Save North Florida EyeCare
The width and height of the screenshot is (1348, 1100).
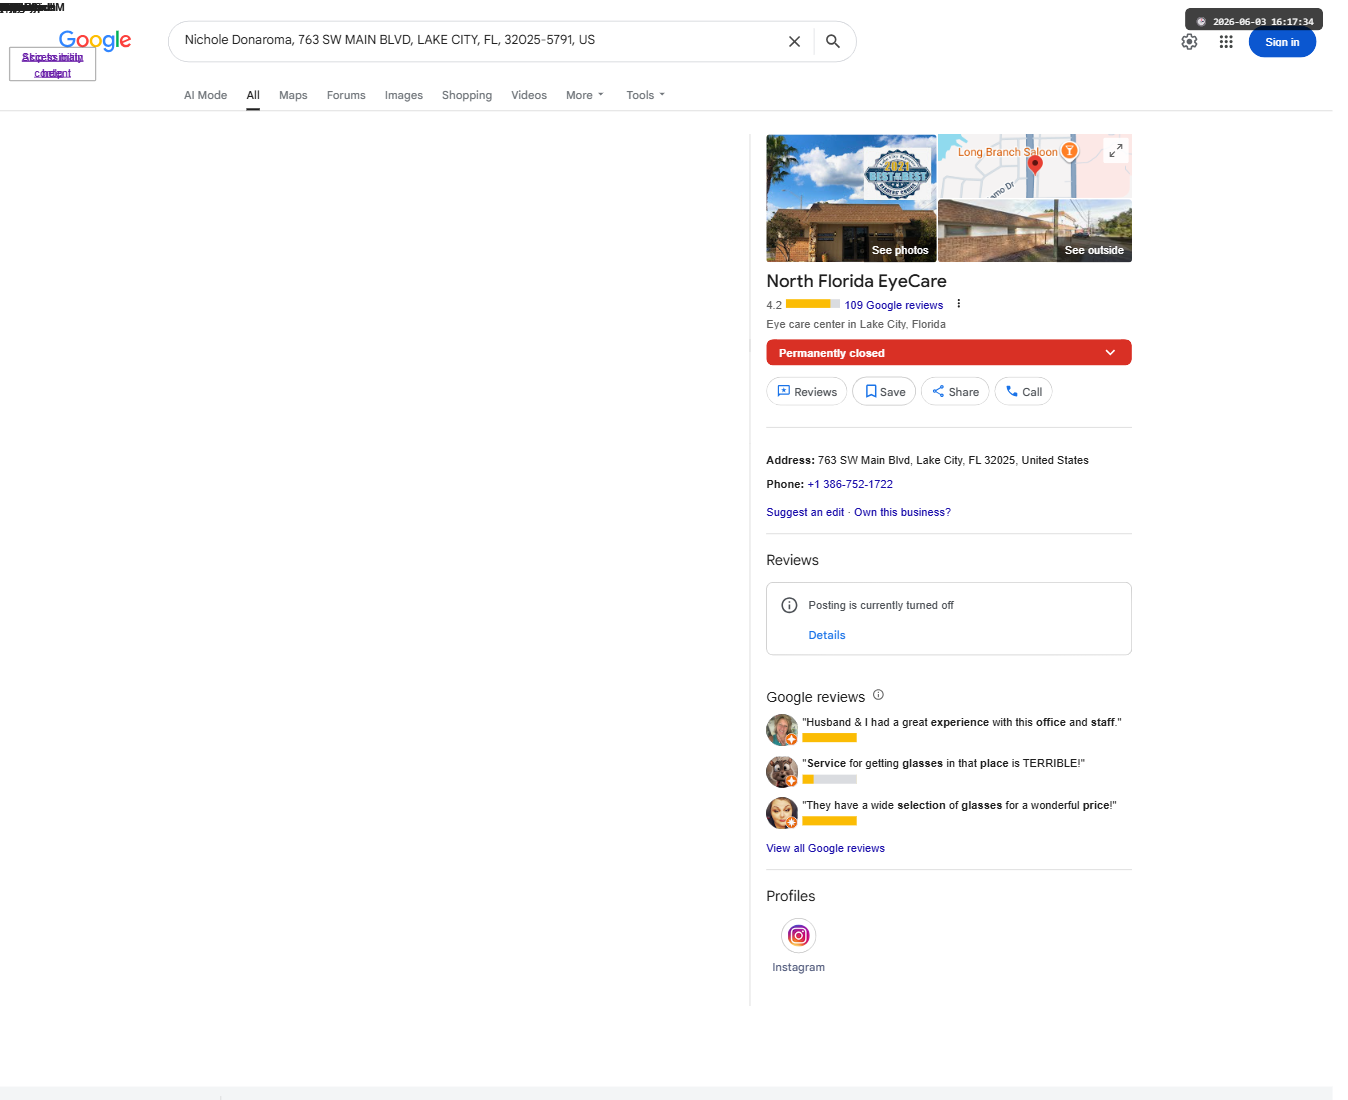click(x=884, y=392)
